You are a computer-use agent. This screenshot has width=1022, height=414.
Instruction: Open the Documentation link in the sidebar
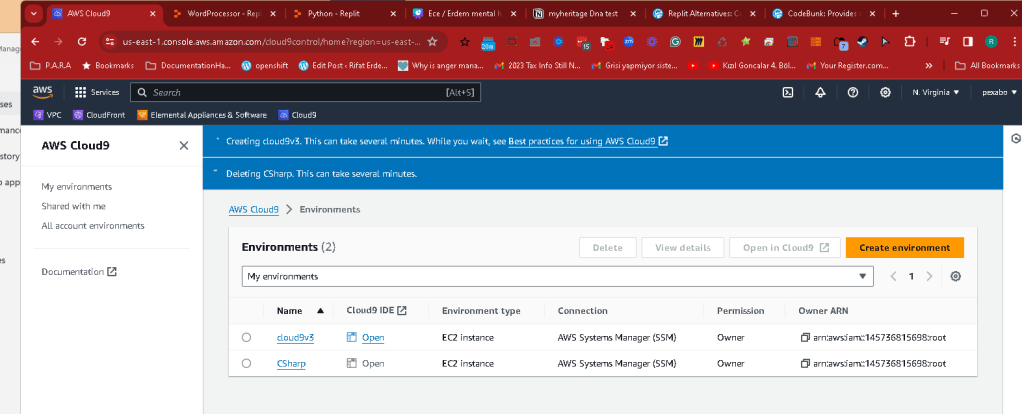[79, 271]
